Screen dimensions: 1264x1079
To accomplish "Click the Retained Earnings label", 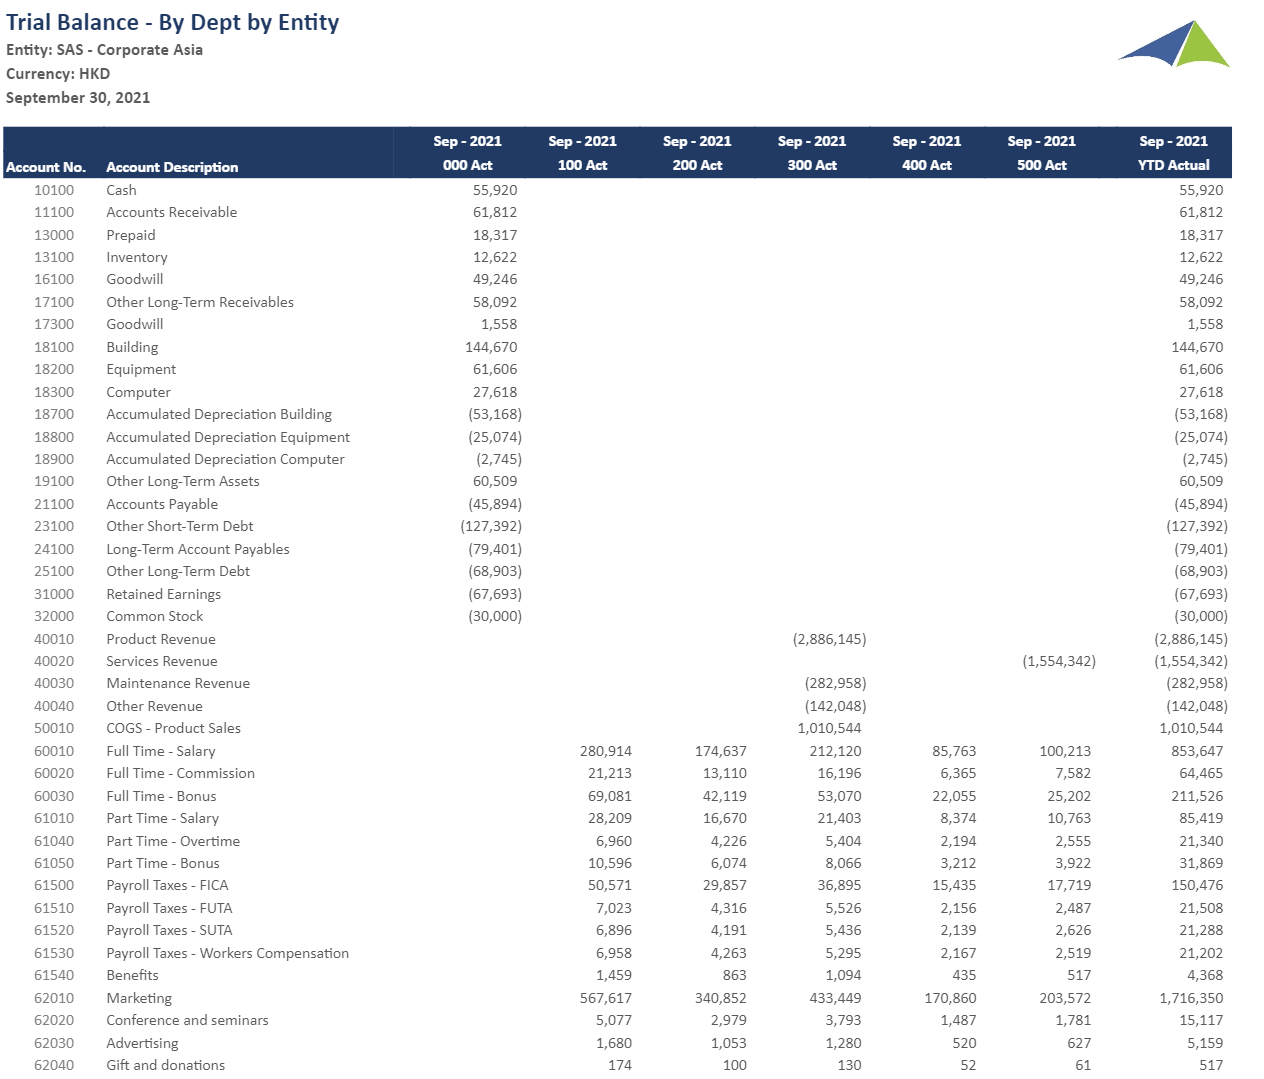I will pyautogui.click(x=164, y=594).
